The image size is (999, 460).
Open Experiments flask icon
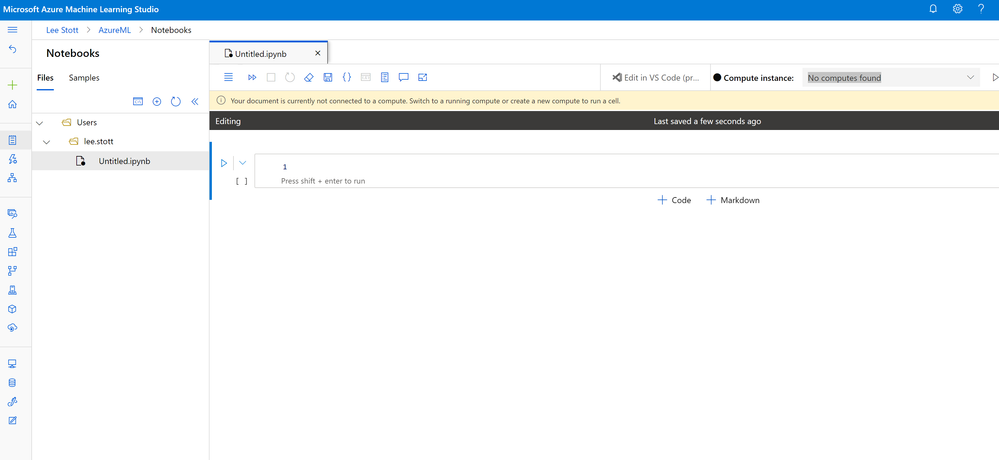point(12,233)
